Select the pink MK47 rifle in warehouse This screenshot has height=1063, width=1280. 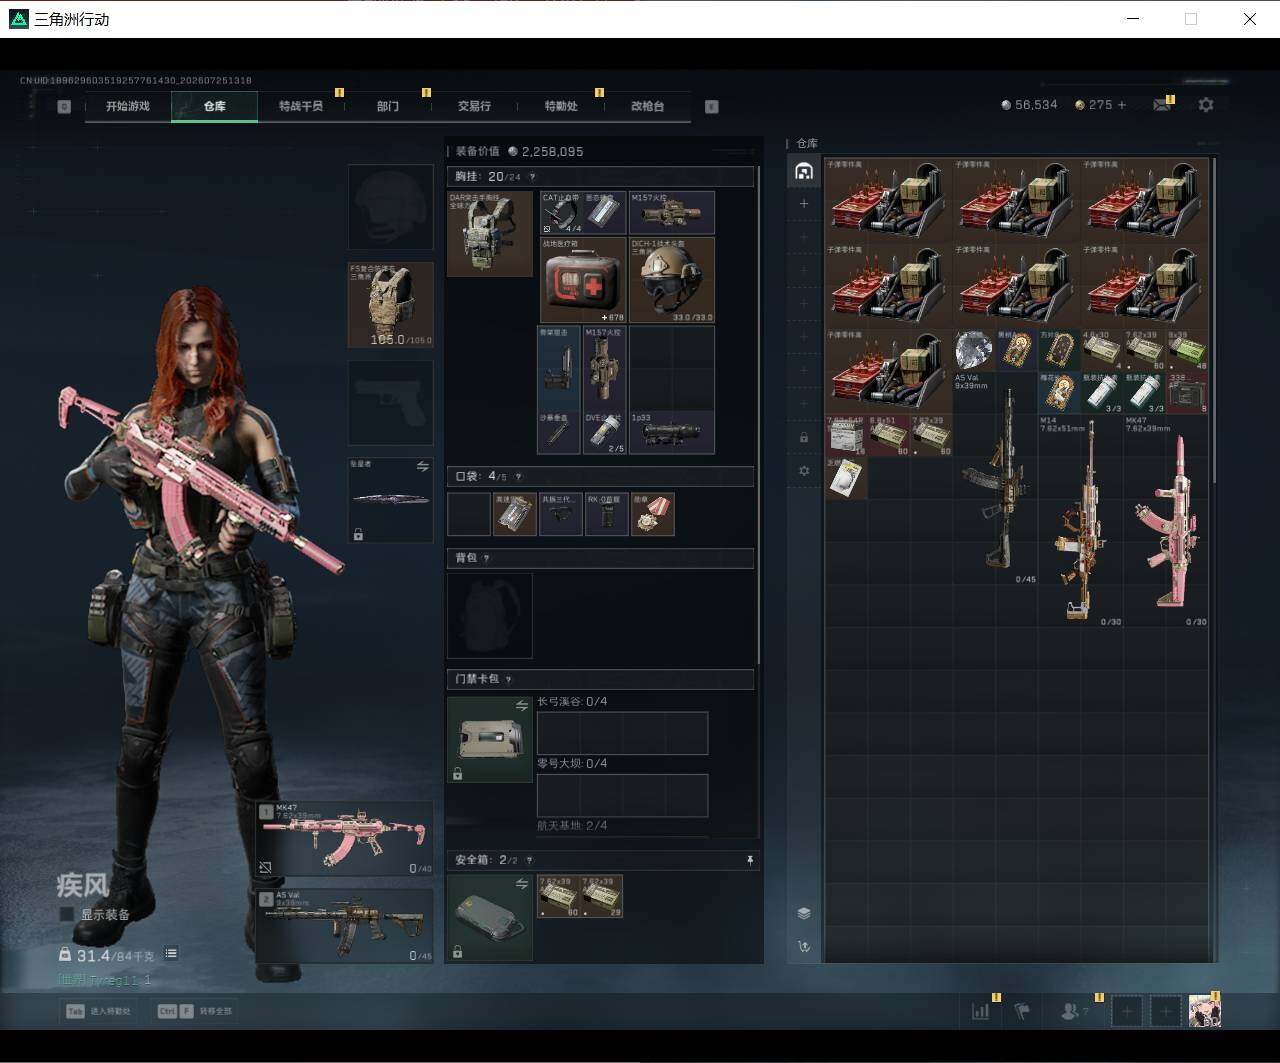pos(1167,521)
